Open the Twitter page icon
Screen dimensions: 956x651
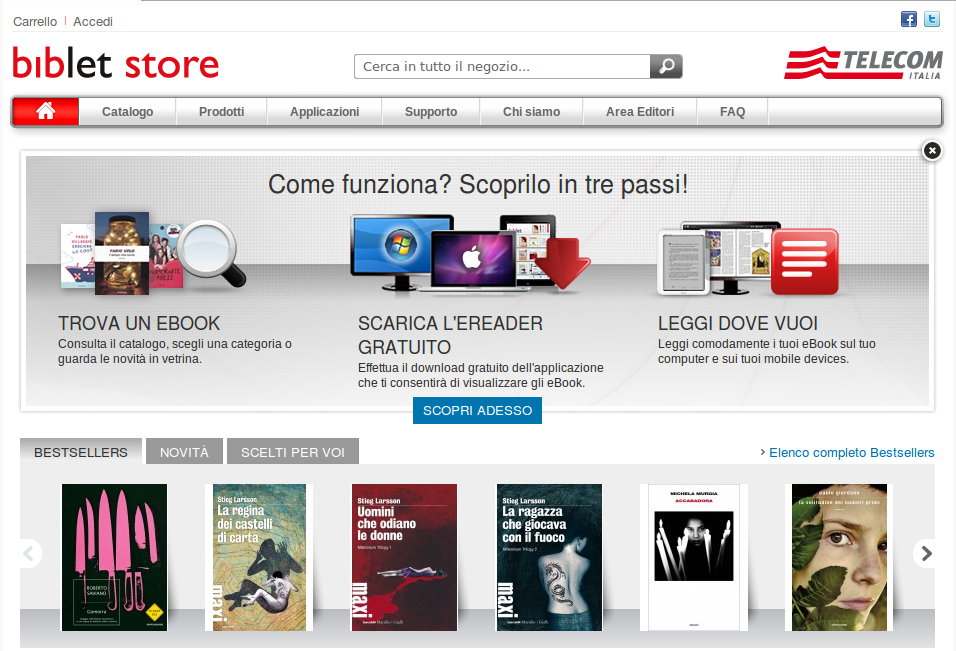(932, 19)
